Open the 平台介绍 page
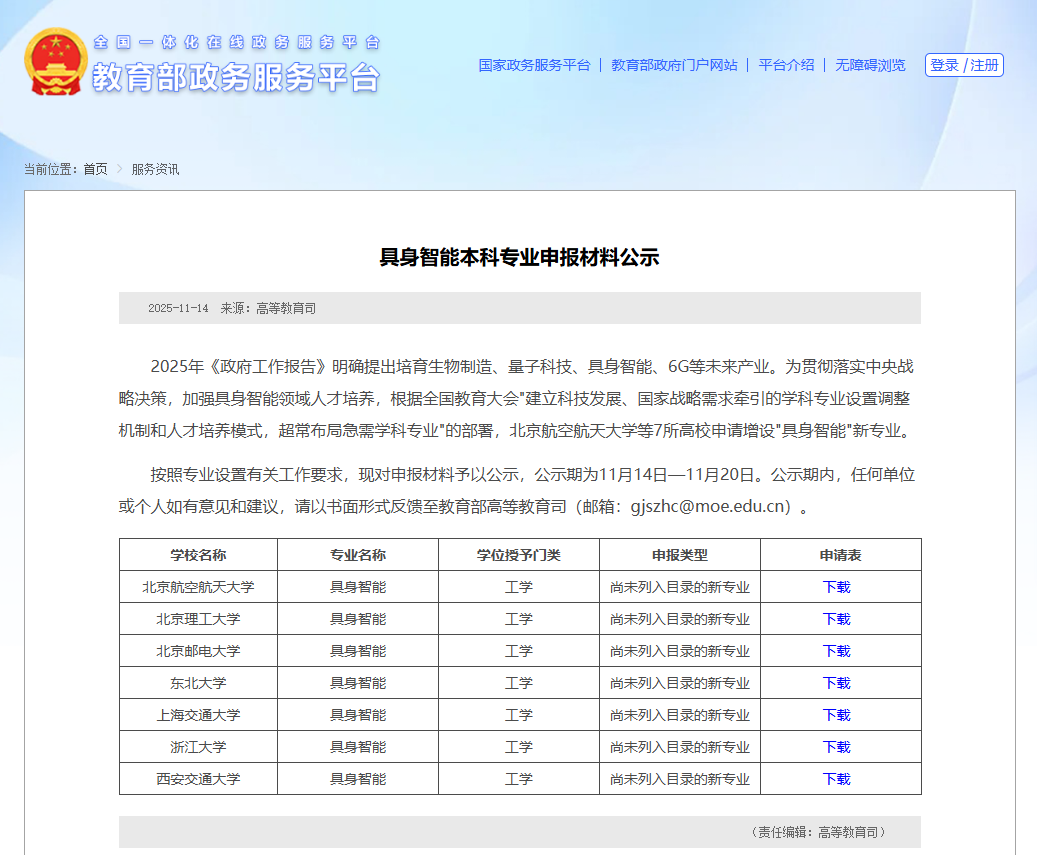 pos(786,63)
